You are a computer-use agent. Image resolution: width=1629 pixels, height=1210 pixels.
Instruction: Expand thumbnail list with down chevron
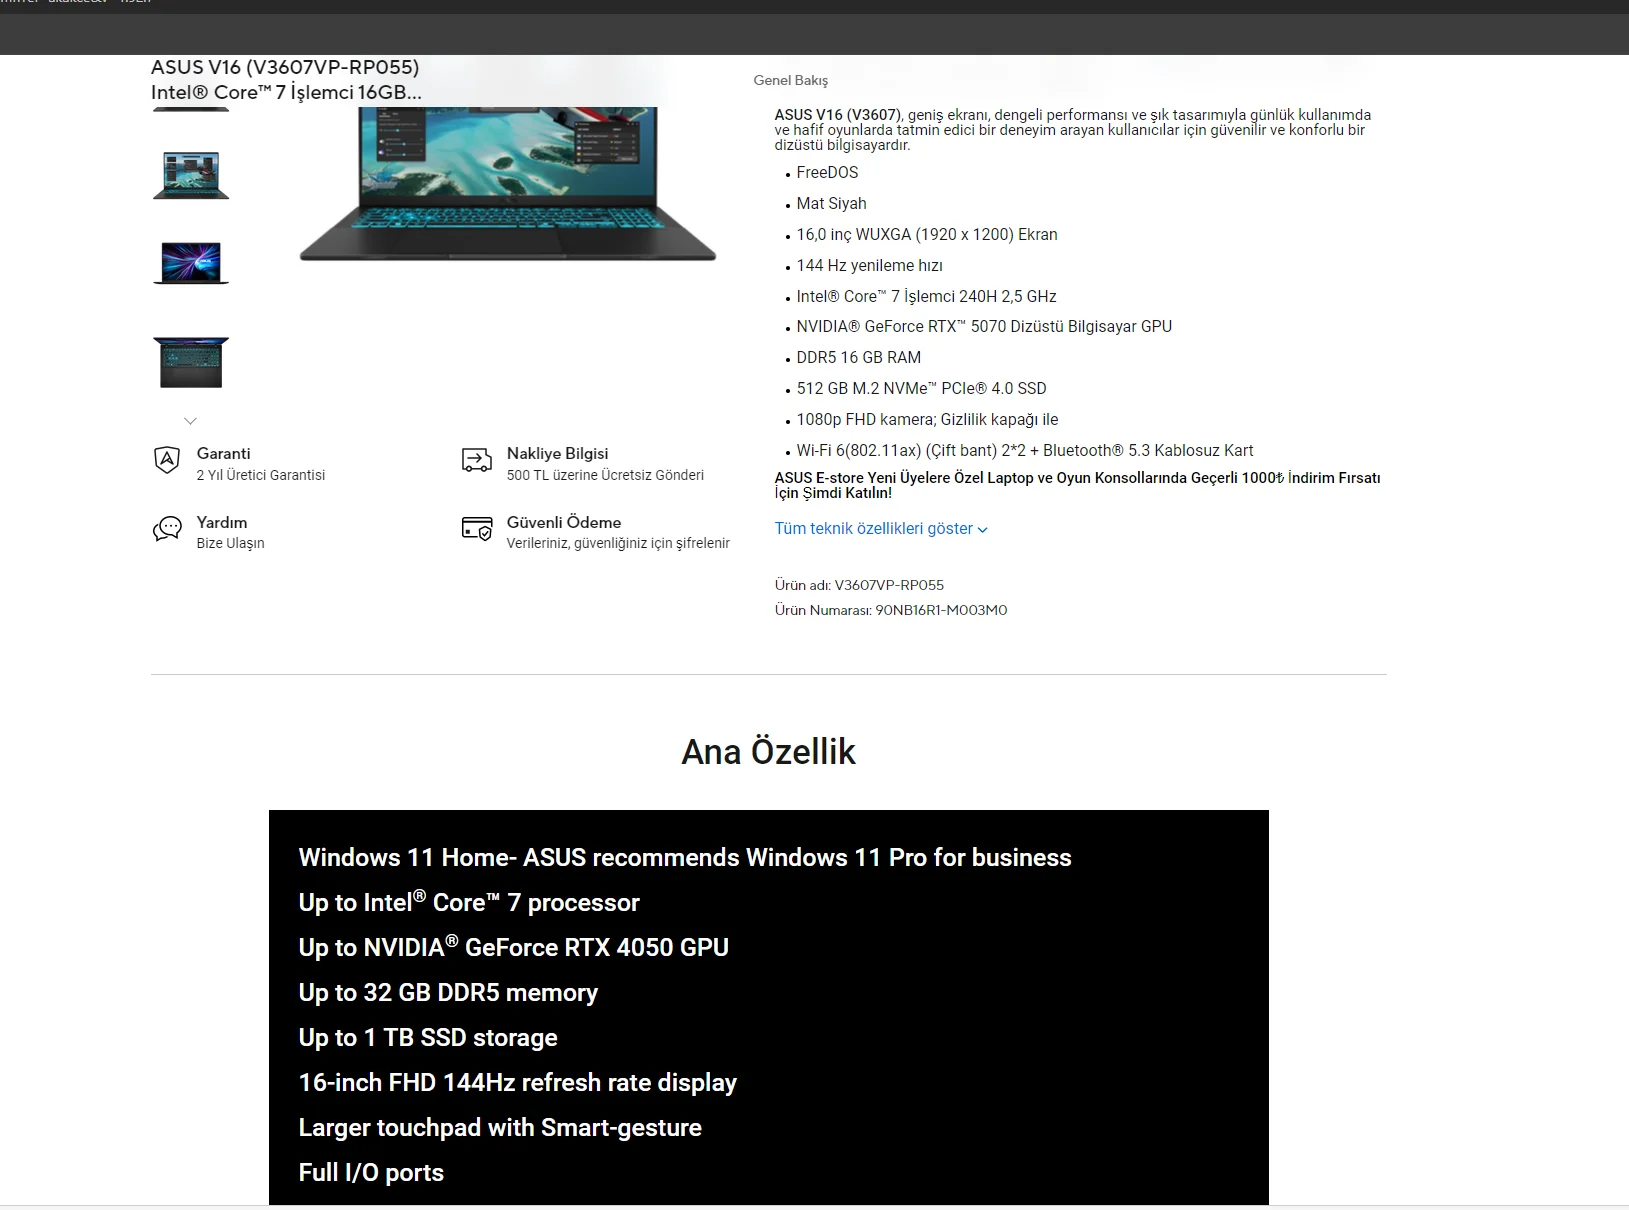coord(190,421)
